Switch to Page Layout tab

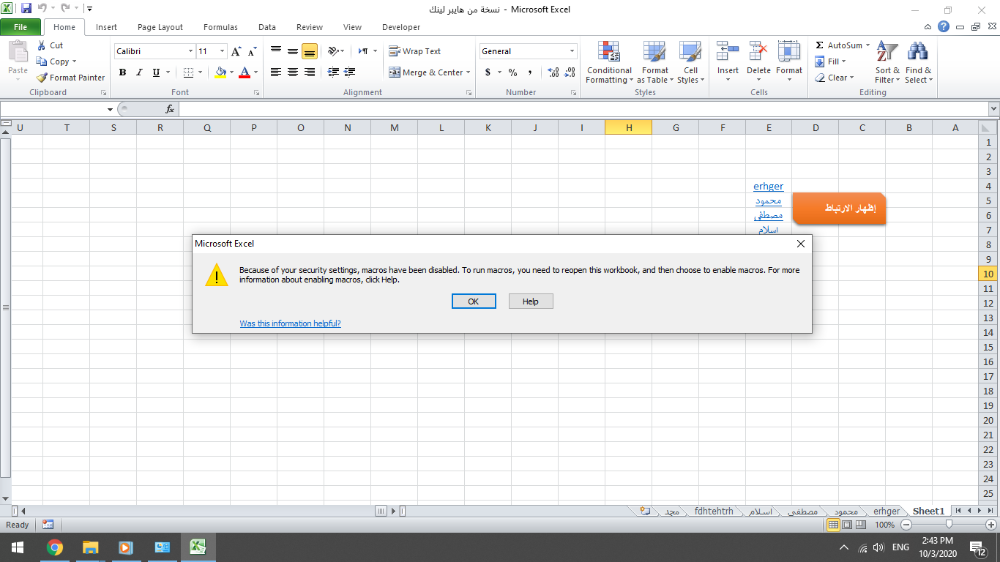point(159,27)
